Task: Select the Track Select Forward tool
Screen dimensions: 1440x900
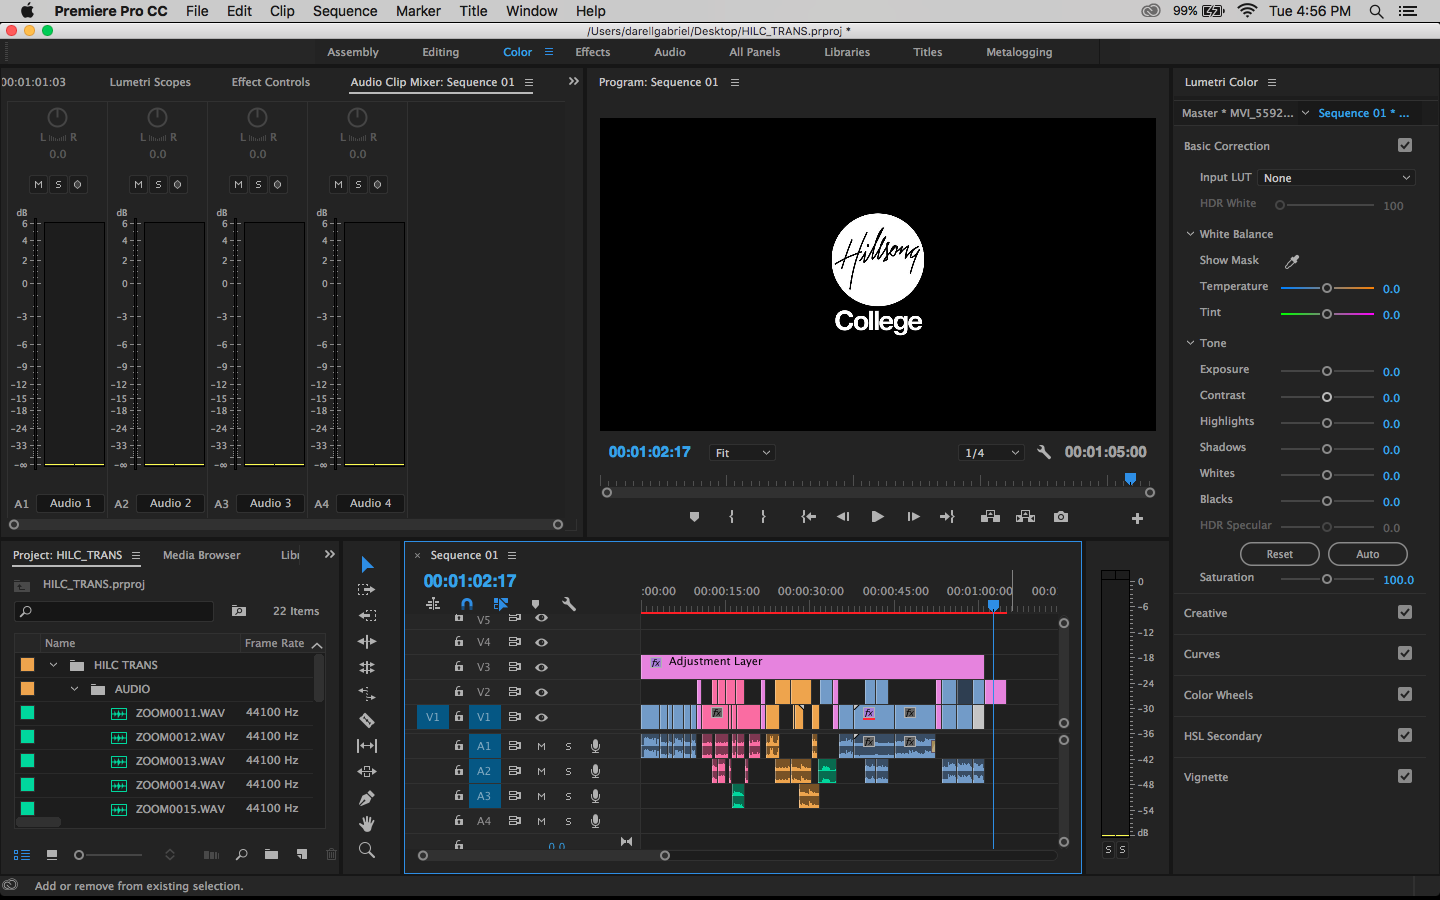Action: point(367,590)
